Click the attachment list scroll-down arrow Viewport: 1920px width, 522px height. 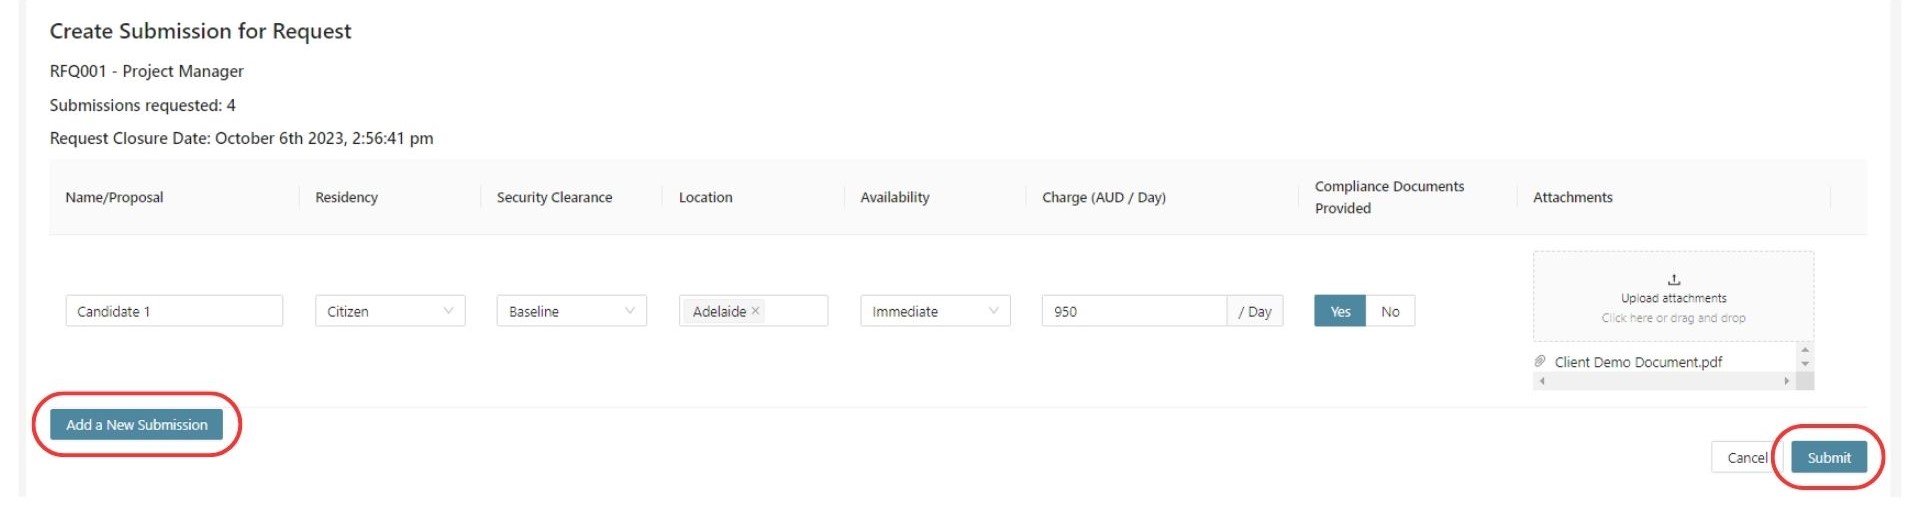click(x=1805, y=364)
